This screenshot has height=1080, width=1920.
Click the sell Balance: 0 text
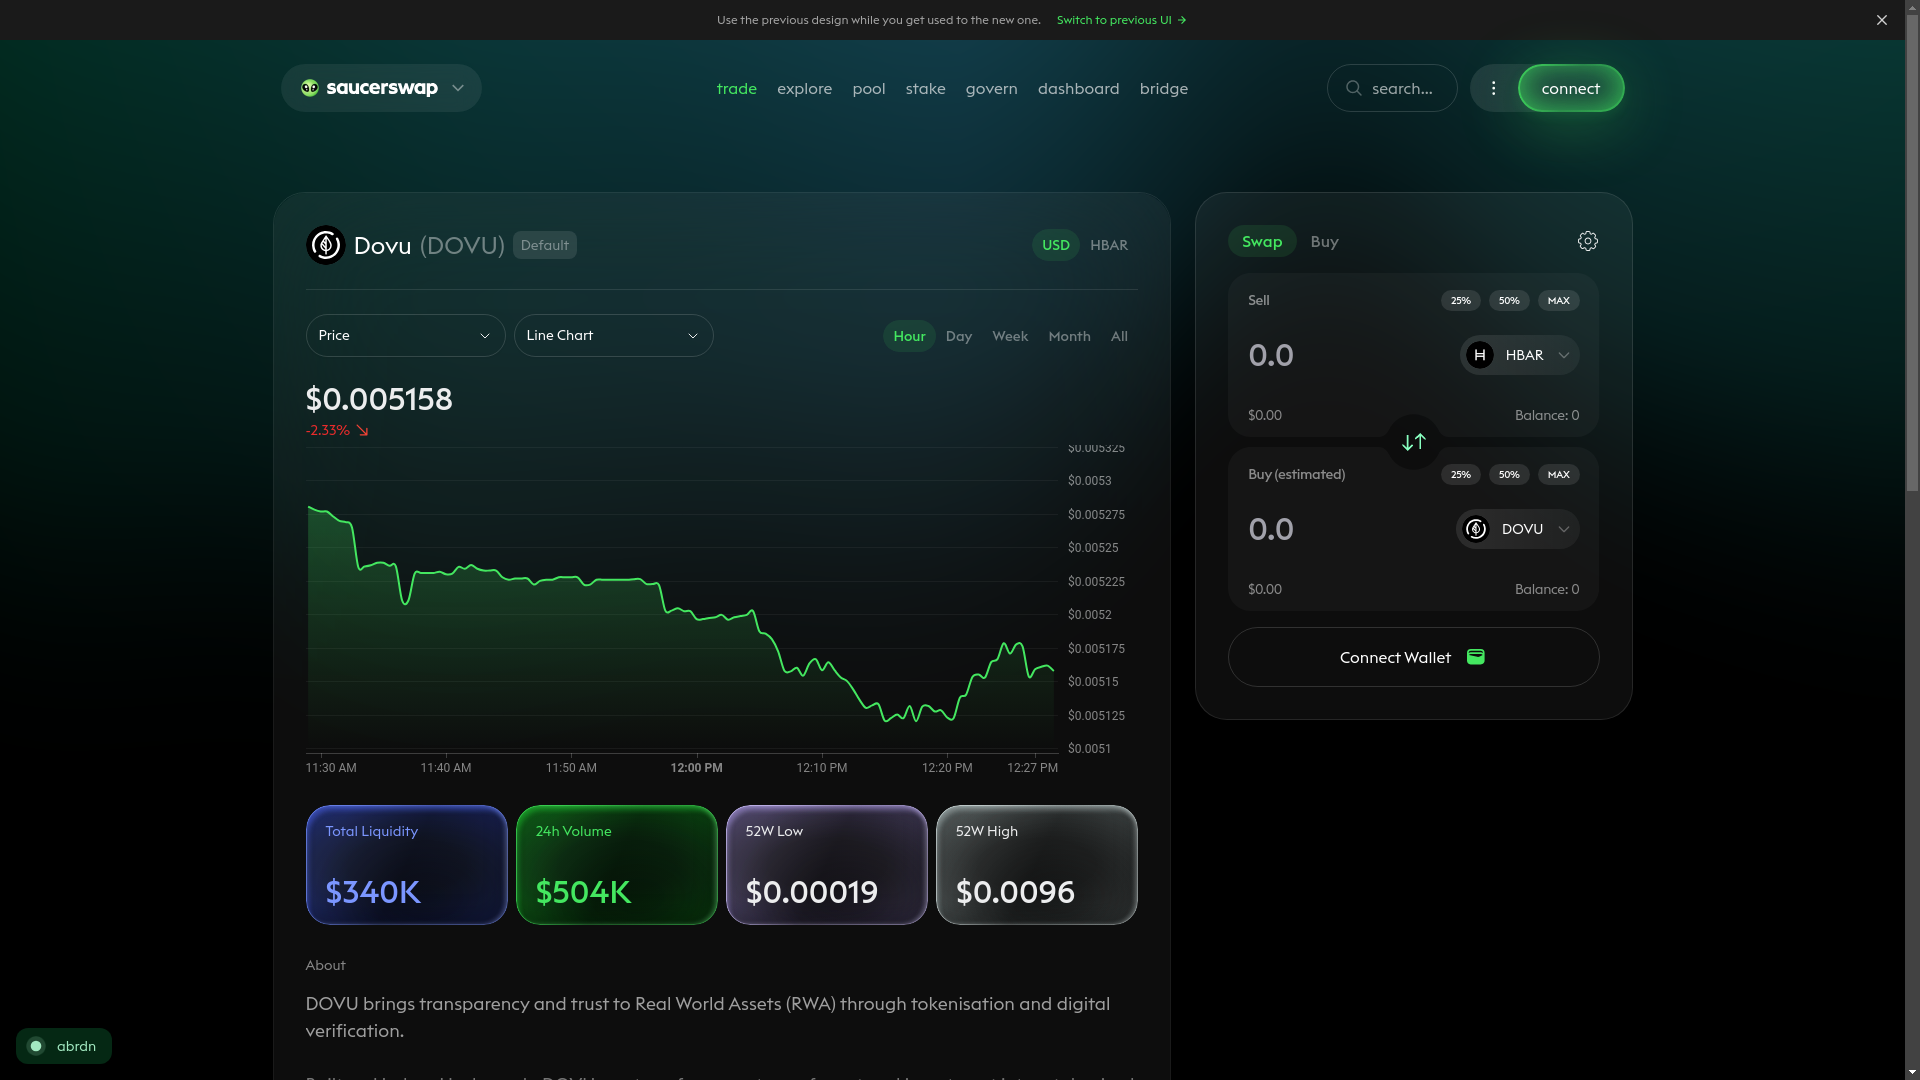pyautogui.click(x=1547, y=415)
